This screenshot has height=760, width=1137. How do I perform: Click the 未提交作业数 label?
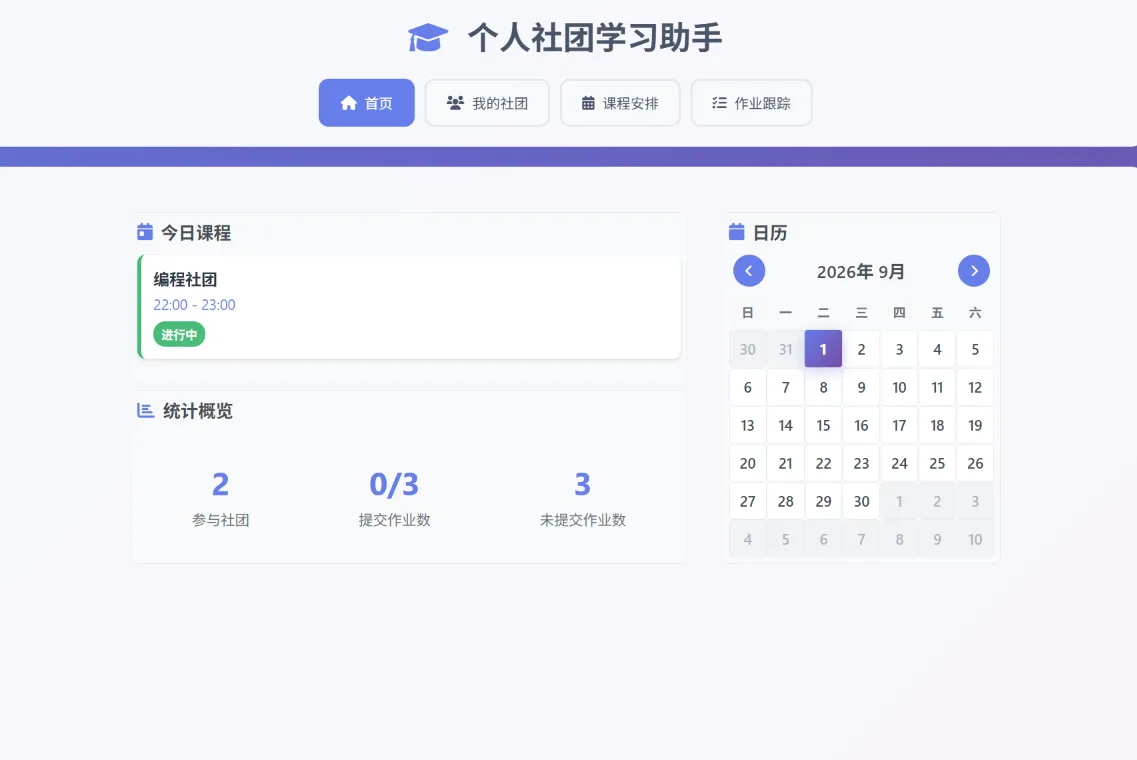[x=583, y=520]
